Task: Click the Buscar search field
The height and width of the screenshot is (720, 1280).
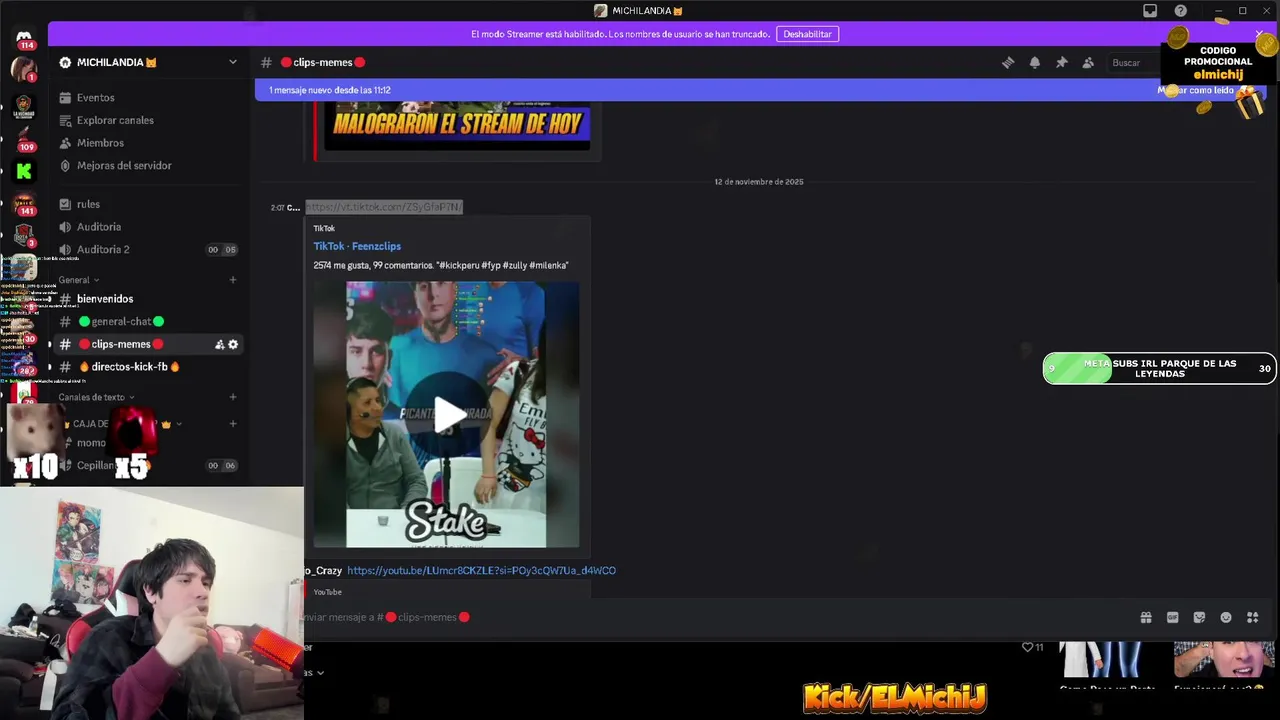Action: [1135, 63]
